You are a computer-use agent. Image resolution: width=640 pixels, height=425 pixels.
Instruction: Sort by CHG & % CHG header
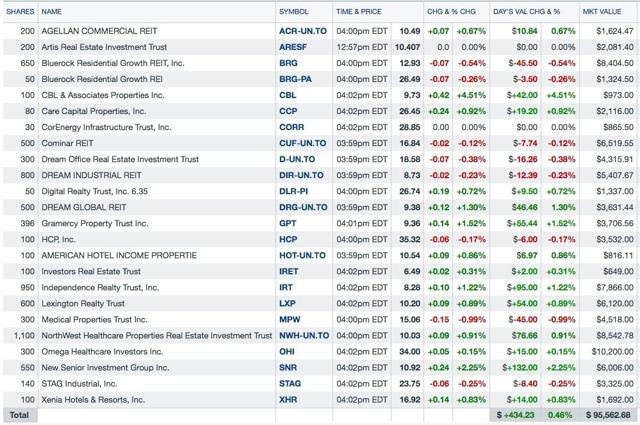[451, 11]
